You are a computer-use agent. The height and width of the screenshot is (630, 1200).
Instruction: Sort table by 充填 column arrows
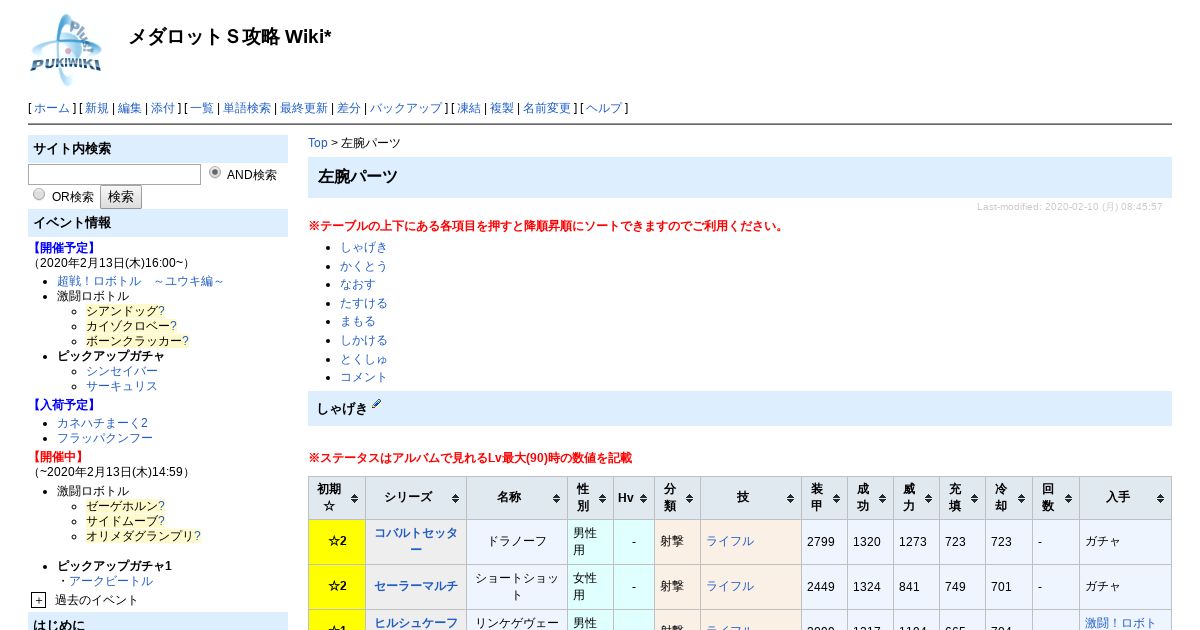point(975,498)
